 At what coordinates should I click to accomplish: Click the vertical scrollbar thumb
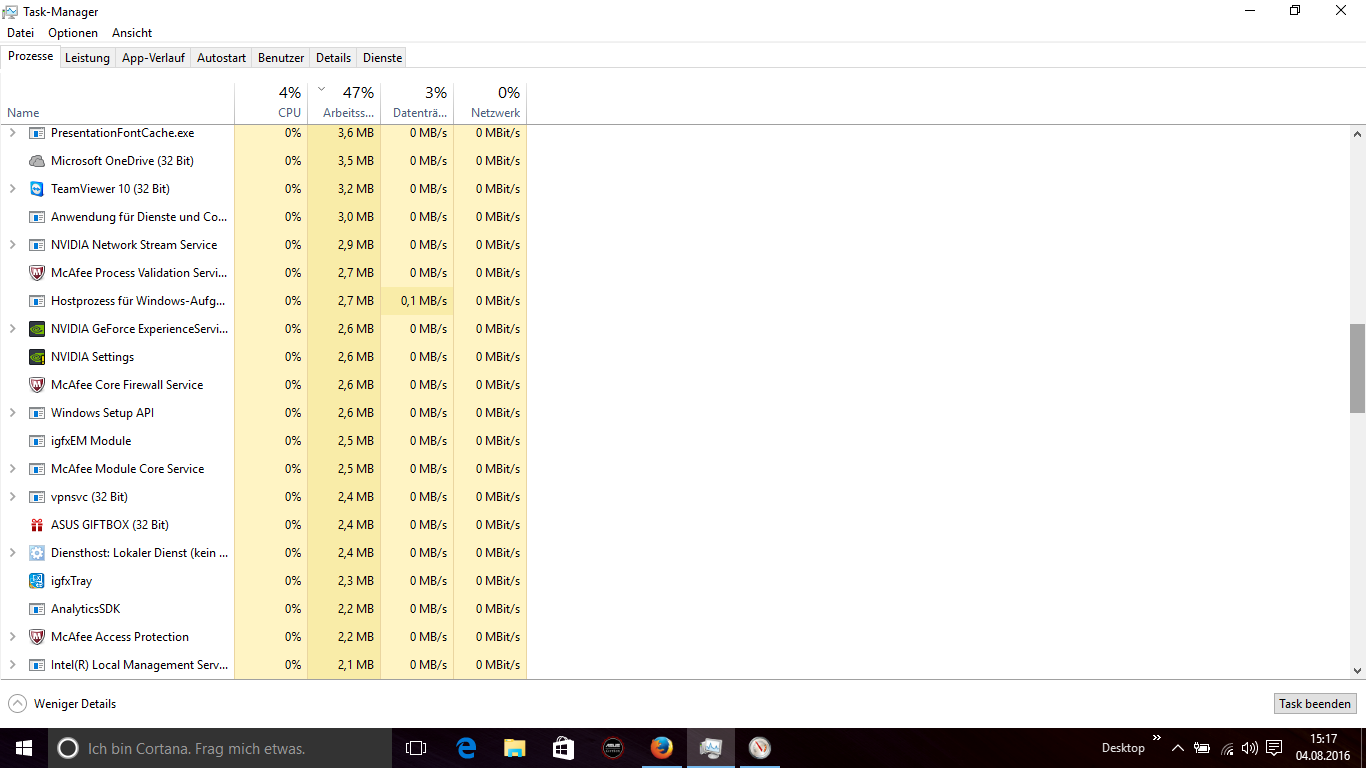tap(1357, 368)
